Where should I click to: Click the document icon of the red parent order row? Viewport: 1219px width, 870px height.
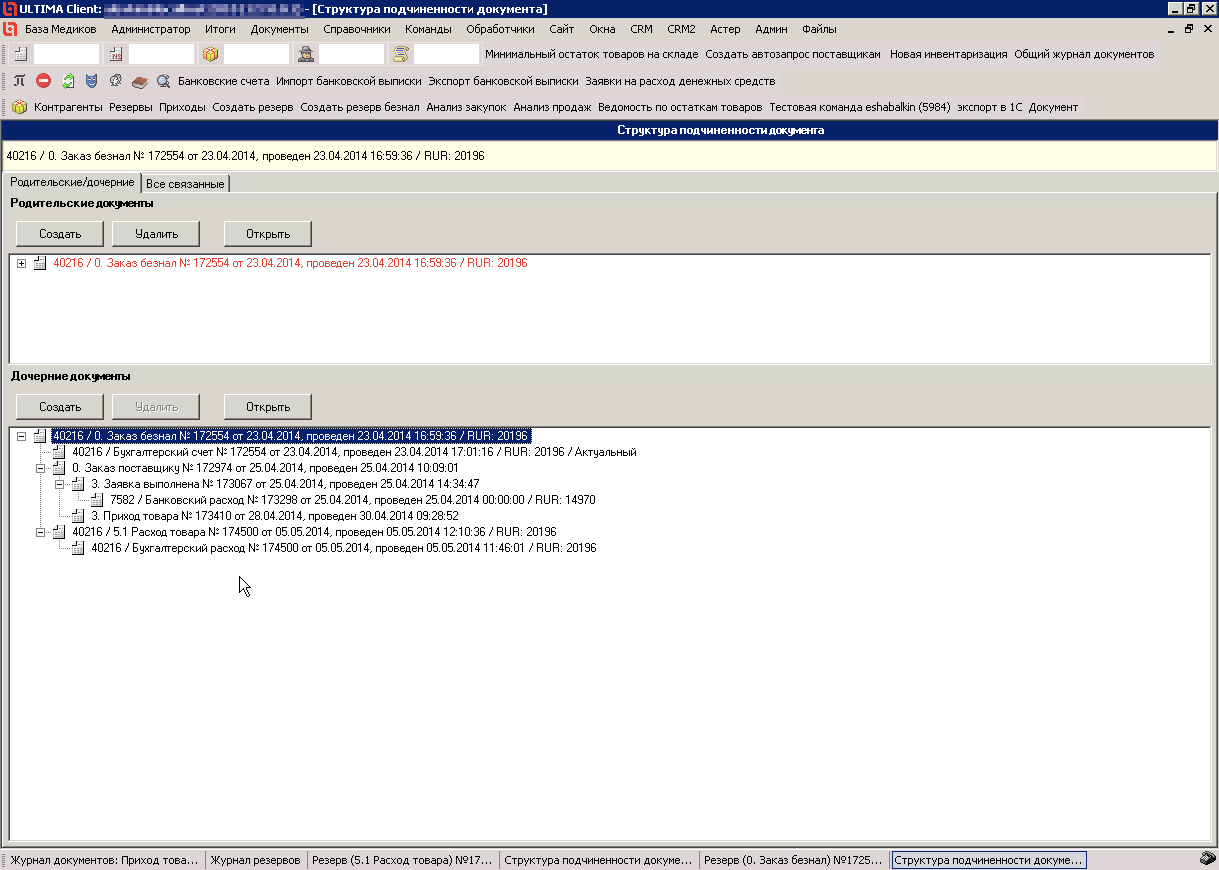[x=40, y=263]
